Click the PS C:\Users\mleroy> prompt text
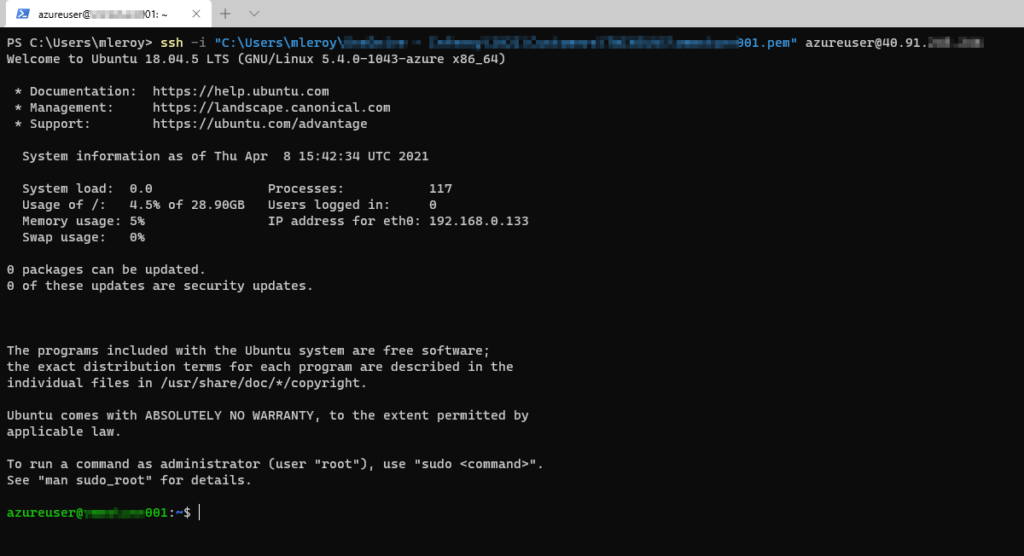Image resolution: width=1024 pixels, height=556 pixels. click(79, 43)
